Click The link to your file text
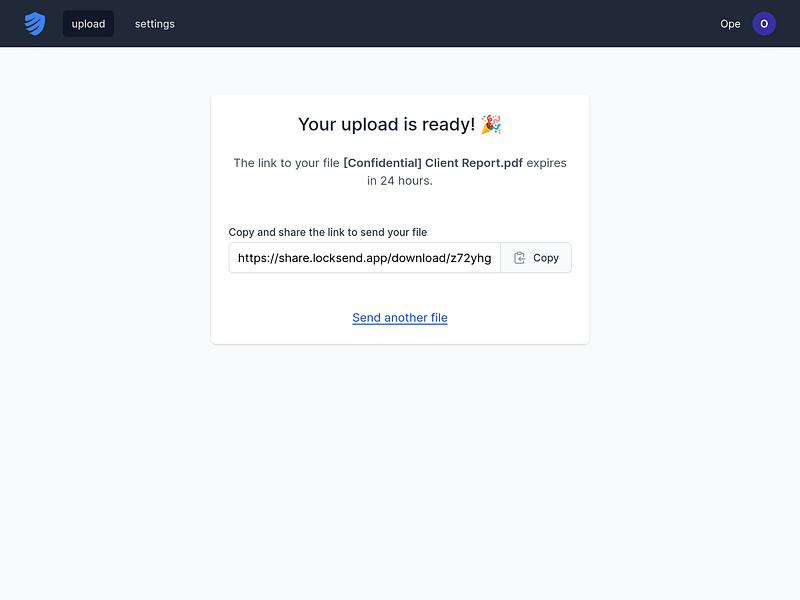This screenshot has height=600, width=800. click(x=286, y=163)
